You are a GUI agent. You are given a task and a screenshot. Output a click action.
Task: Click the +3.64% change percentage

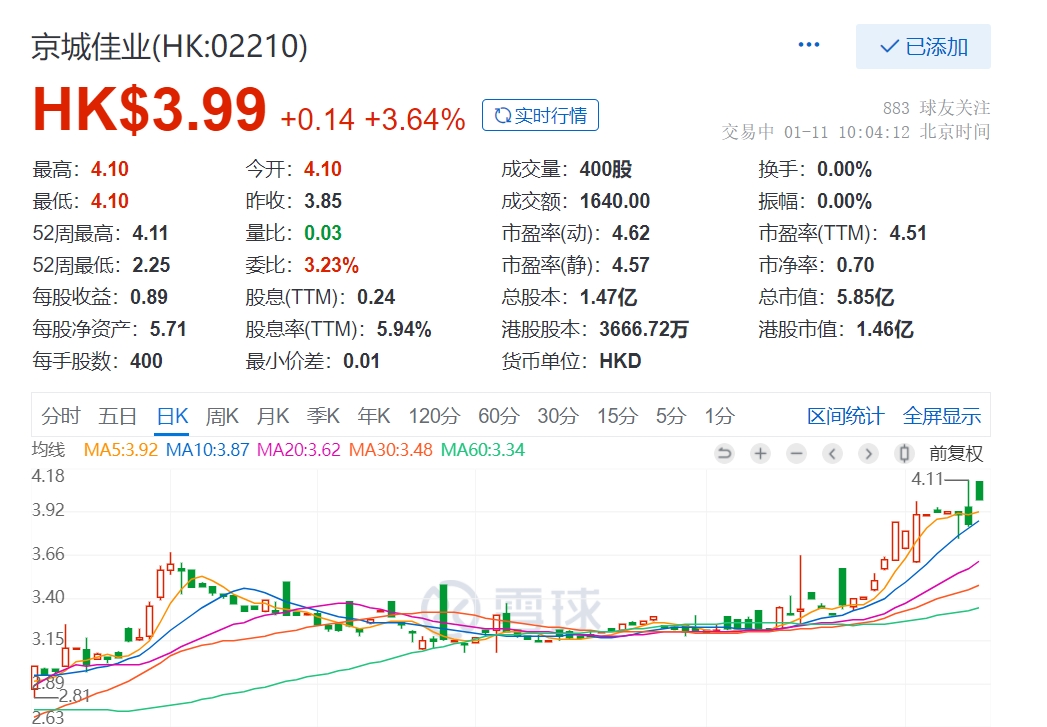click(415, 119)
